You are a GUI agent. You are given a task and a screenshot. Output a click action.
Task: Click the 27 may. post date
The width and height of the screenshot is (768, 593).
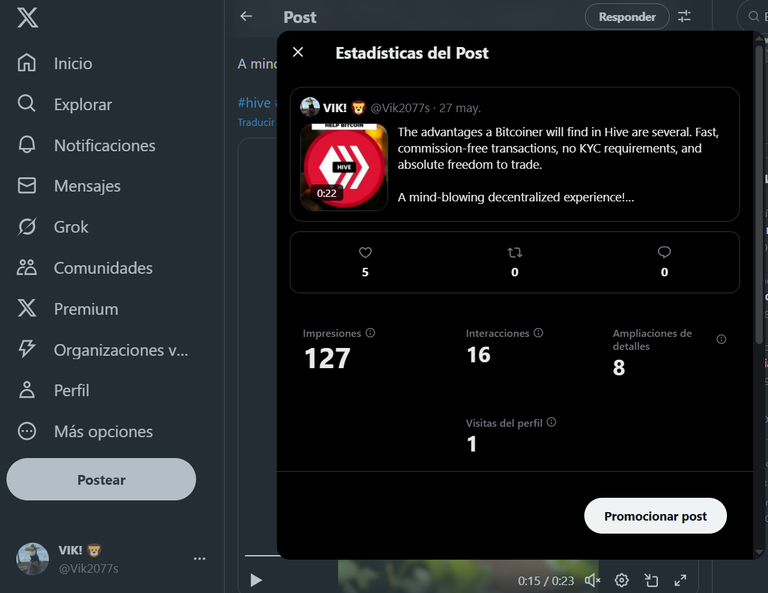tap(460, 108)
